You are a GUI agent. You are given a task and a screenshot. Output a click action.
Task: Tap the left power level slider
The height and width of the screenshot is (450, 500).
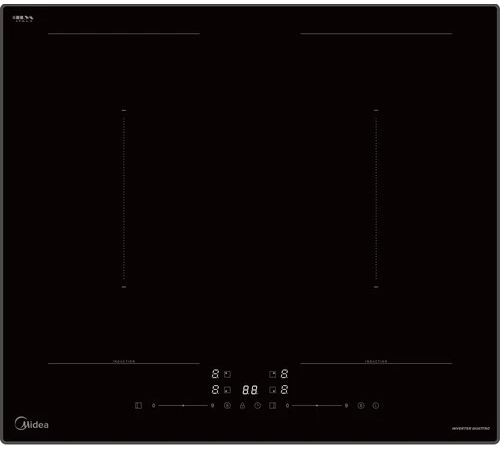183,405
